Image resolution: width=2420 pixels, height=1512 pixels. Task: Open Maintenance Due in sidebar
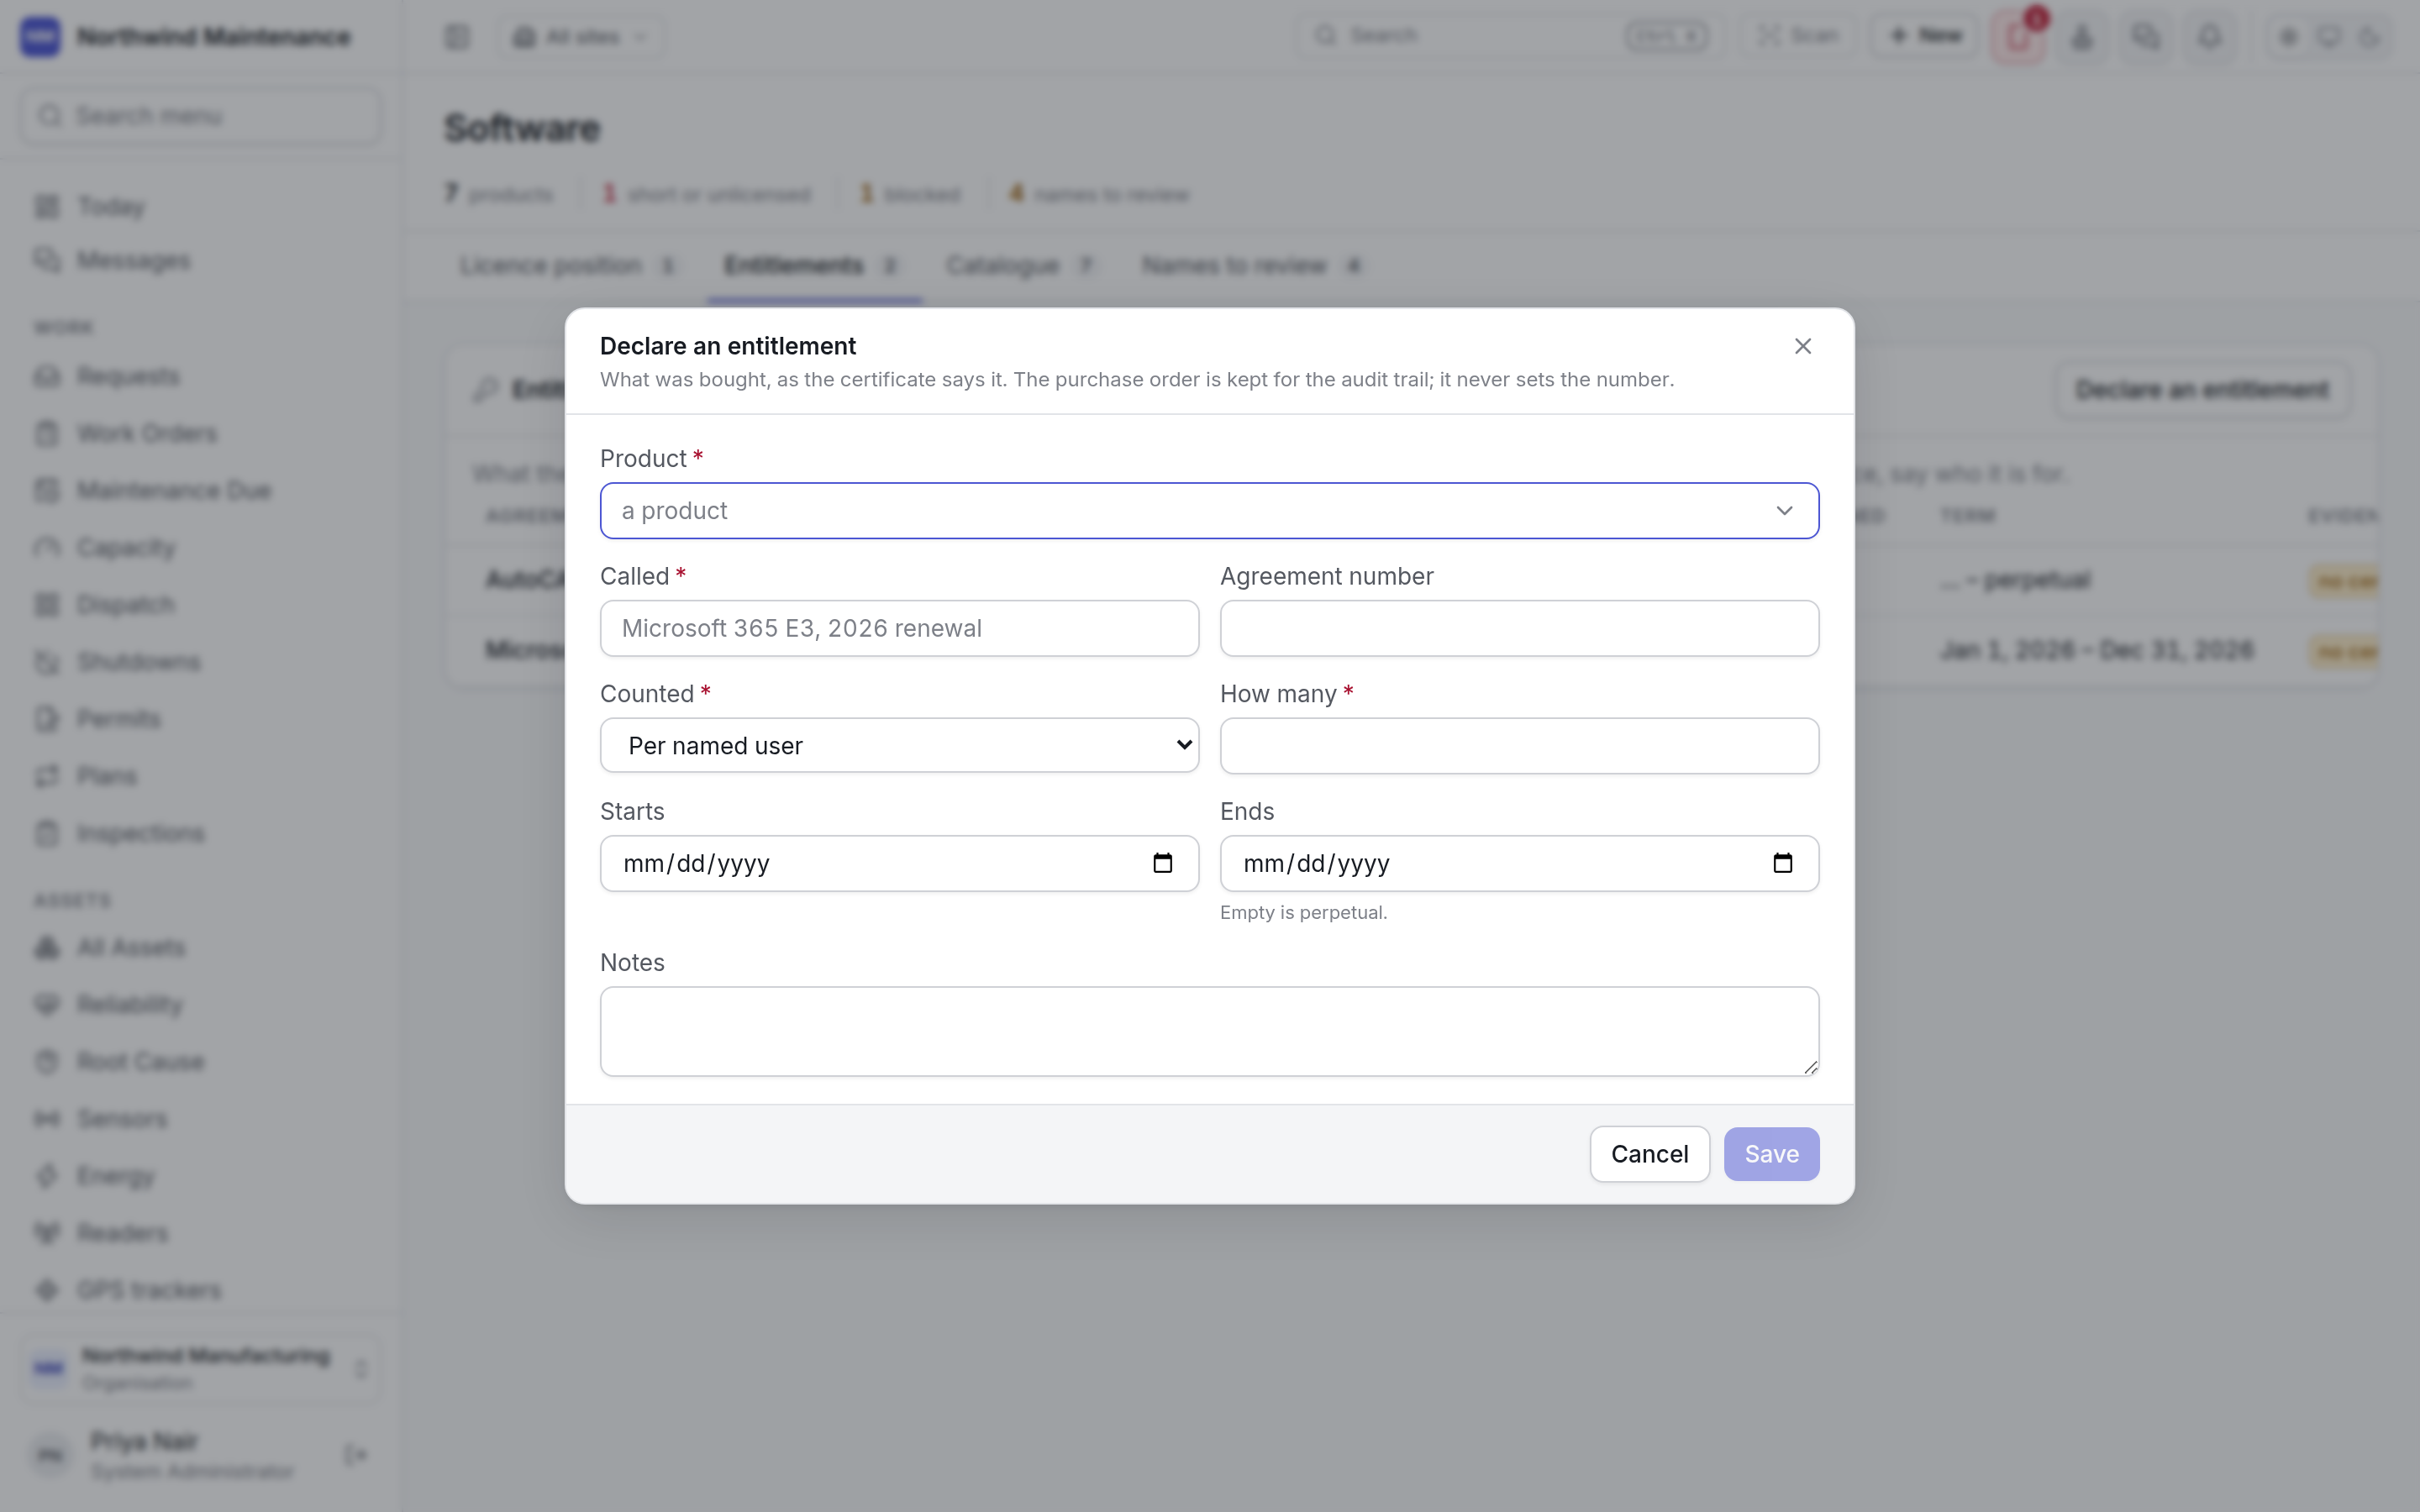coord(200,490)
